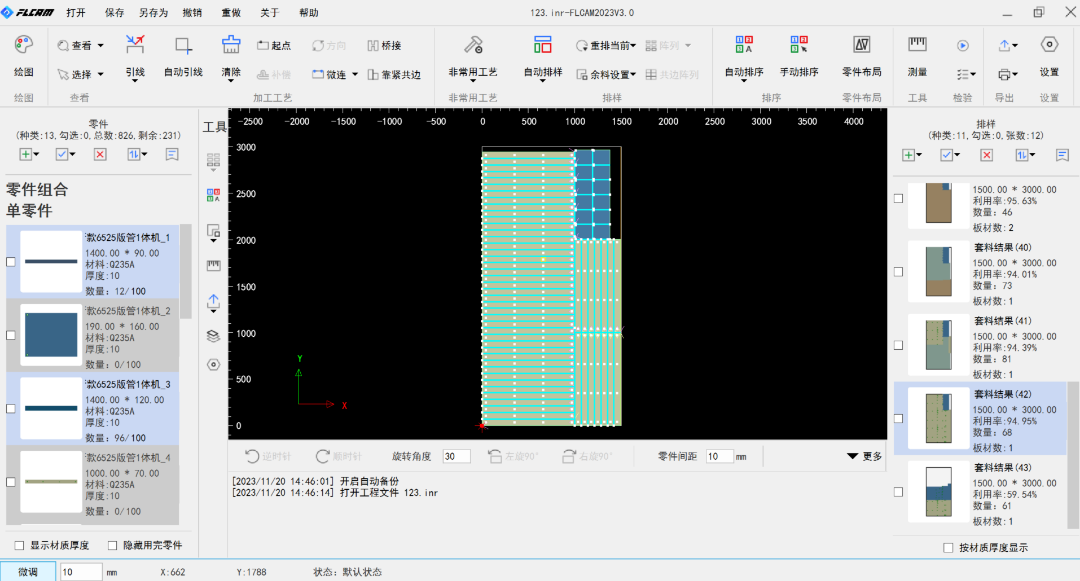This screenshot has height=581, width=1080.
Task: Expand 更多 options below canvas
Action: pyautogui.click(x=864, y=456)
